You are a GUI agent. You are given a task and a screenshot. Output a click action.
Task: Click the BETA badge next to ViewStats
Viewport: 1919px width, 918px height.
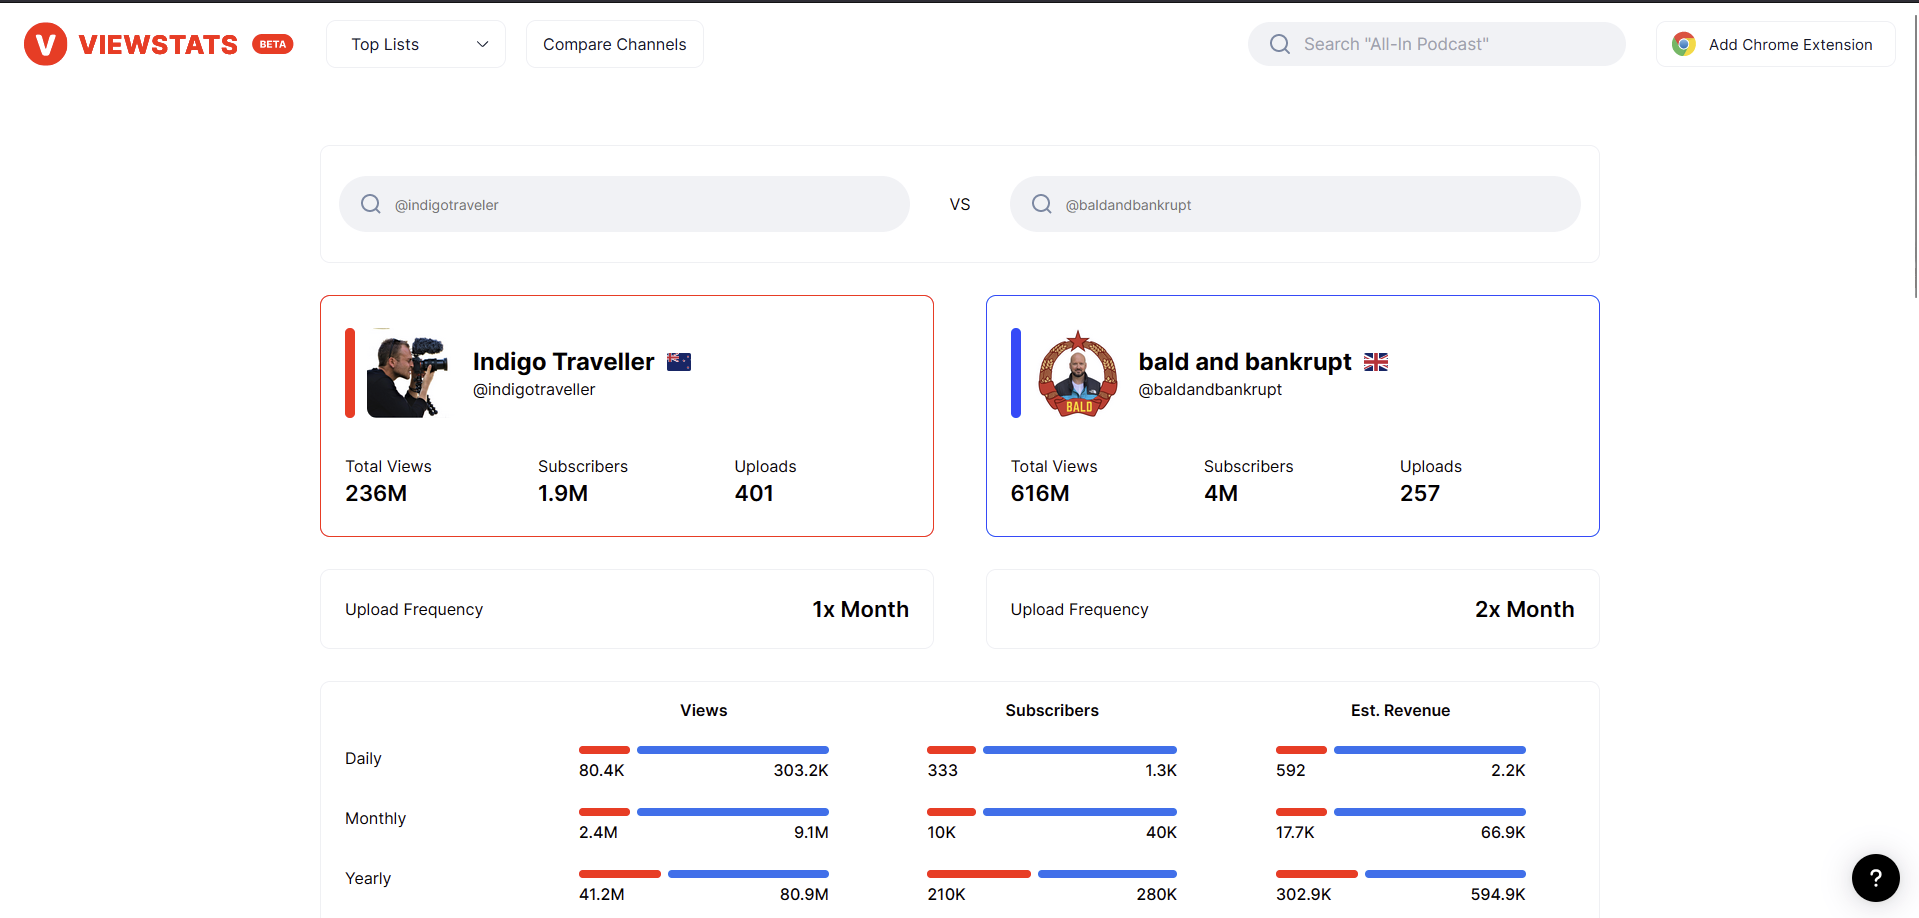[x=273, y=44]
